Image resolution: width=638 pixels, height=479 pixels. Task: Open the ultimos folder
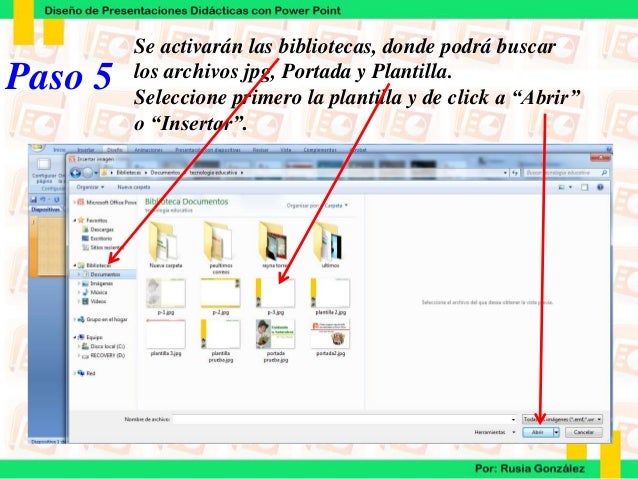pyautogui.click(x=330, y=245)
